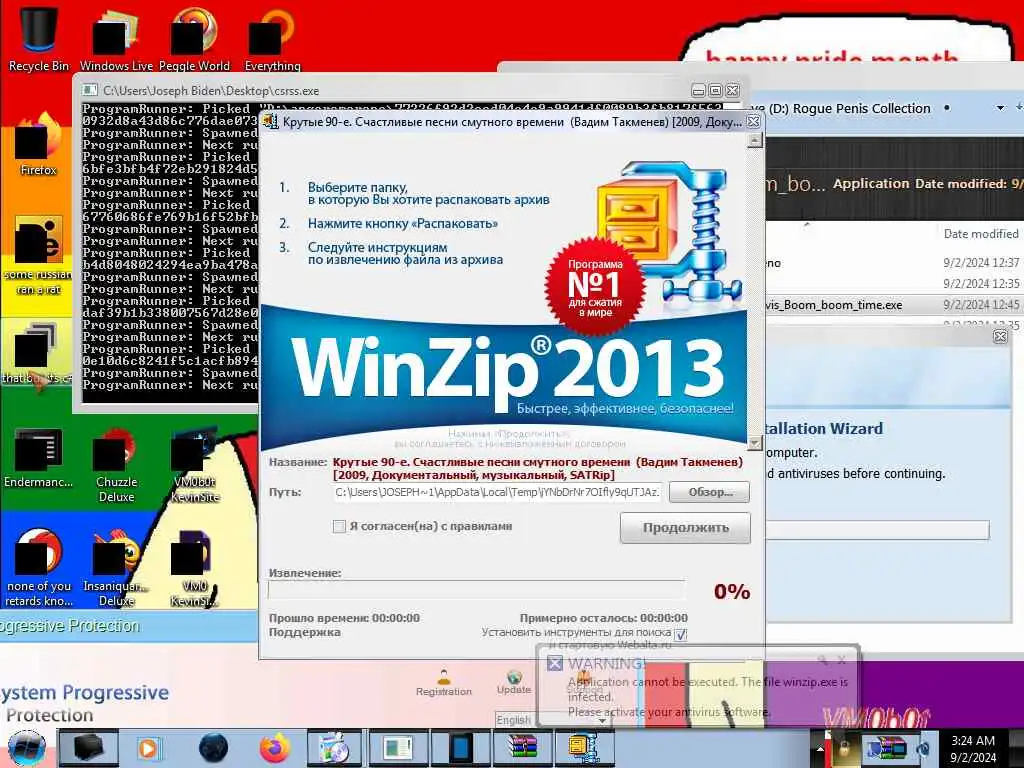Select the VM0 KevinSi... desktop icon
The width and height of the screenshot is (1024, 768).
(194, 568)
